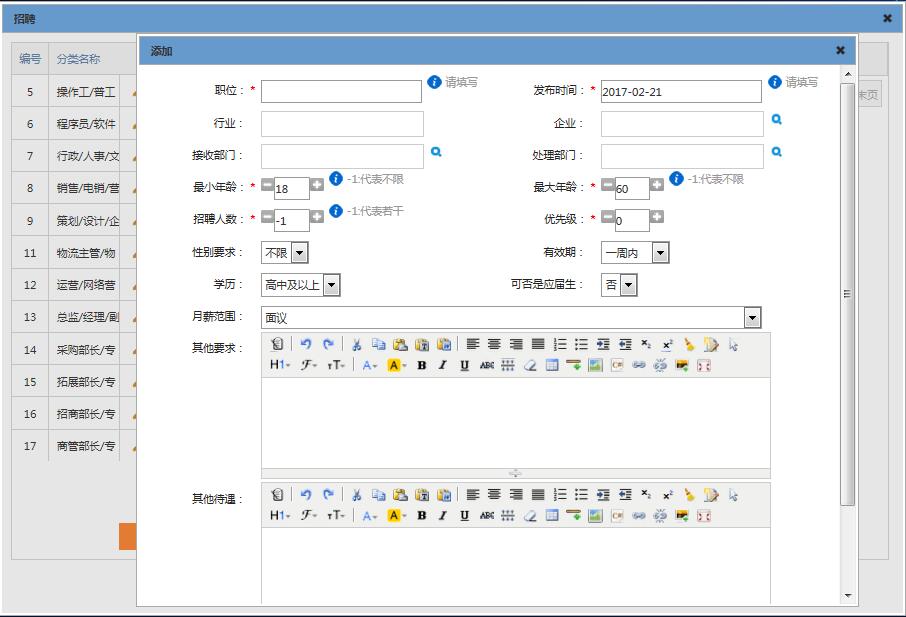
Task: Close the 添加 dialog
Action: 840,50
